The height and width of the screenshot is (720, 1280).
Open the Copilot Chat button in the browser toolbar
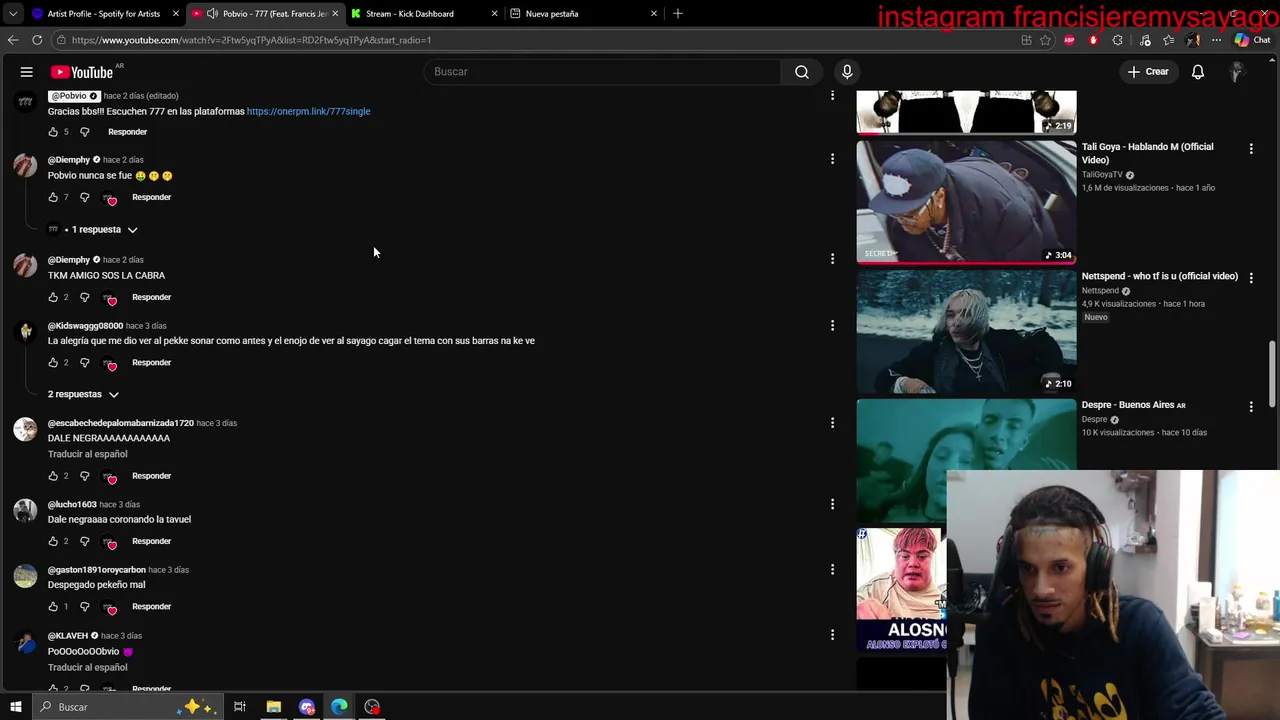tap(1252, 40)
